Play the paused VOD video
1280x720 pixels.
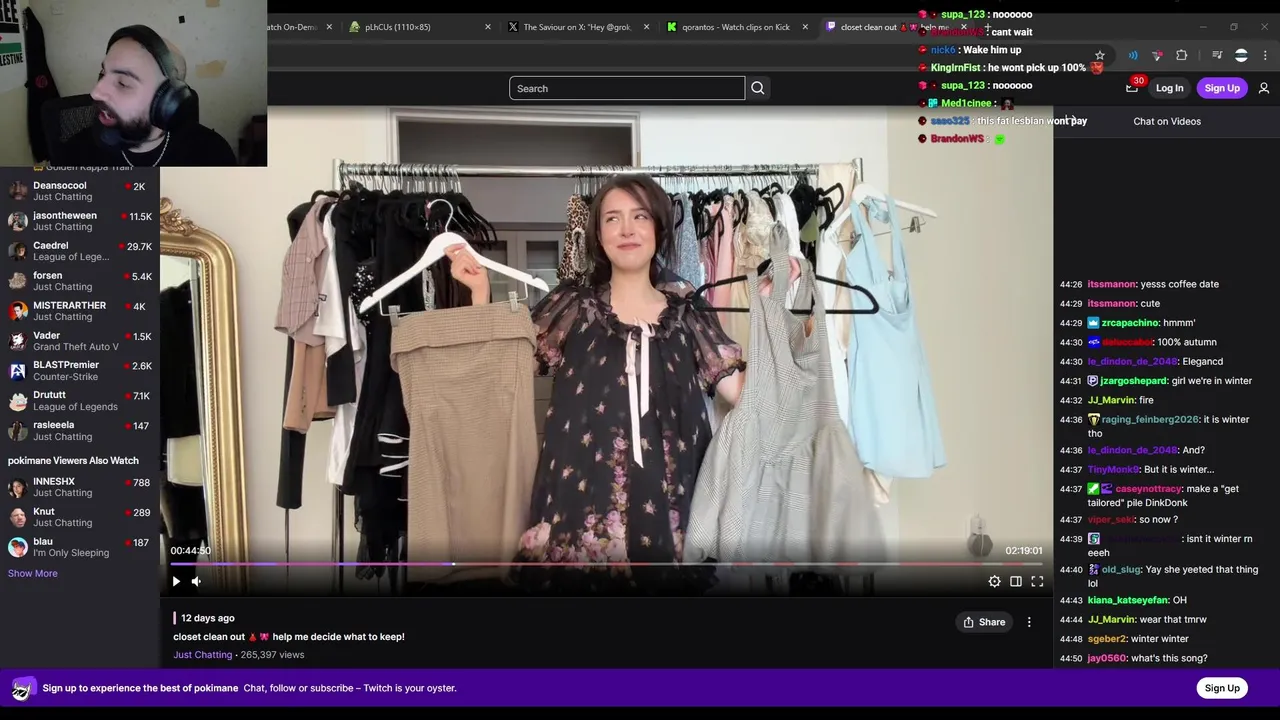tap(176, 581)
